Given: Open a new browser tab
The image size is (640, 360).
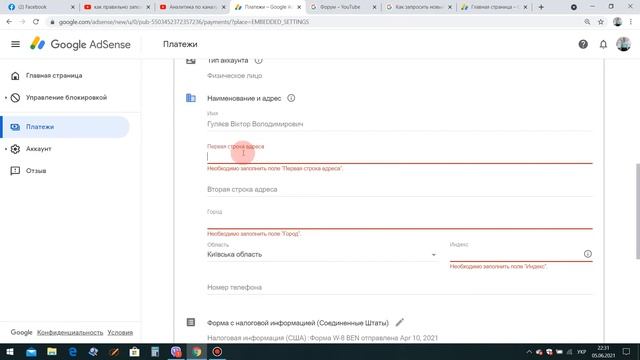Looking at the screenshot, I should pyautogui.click(x=541, y=7).
